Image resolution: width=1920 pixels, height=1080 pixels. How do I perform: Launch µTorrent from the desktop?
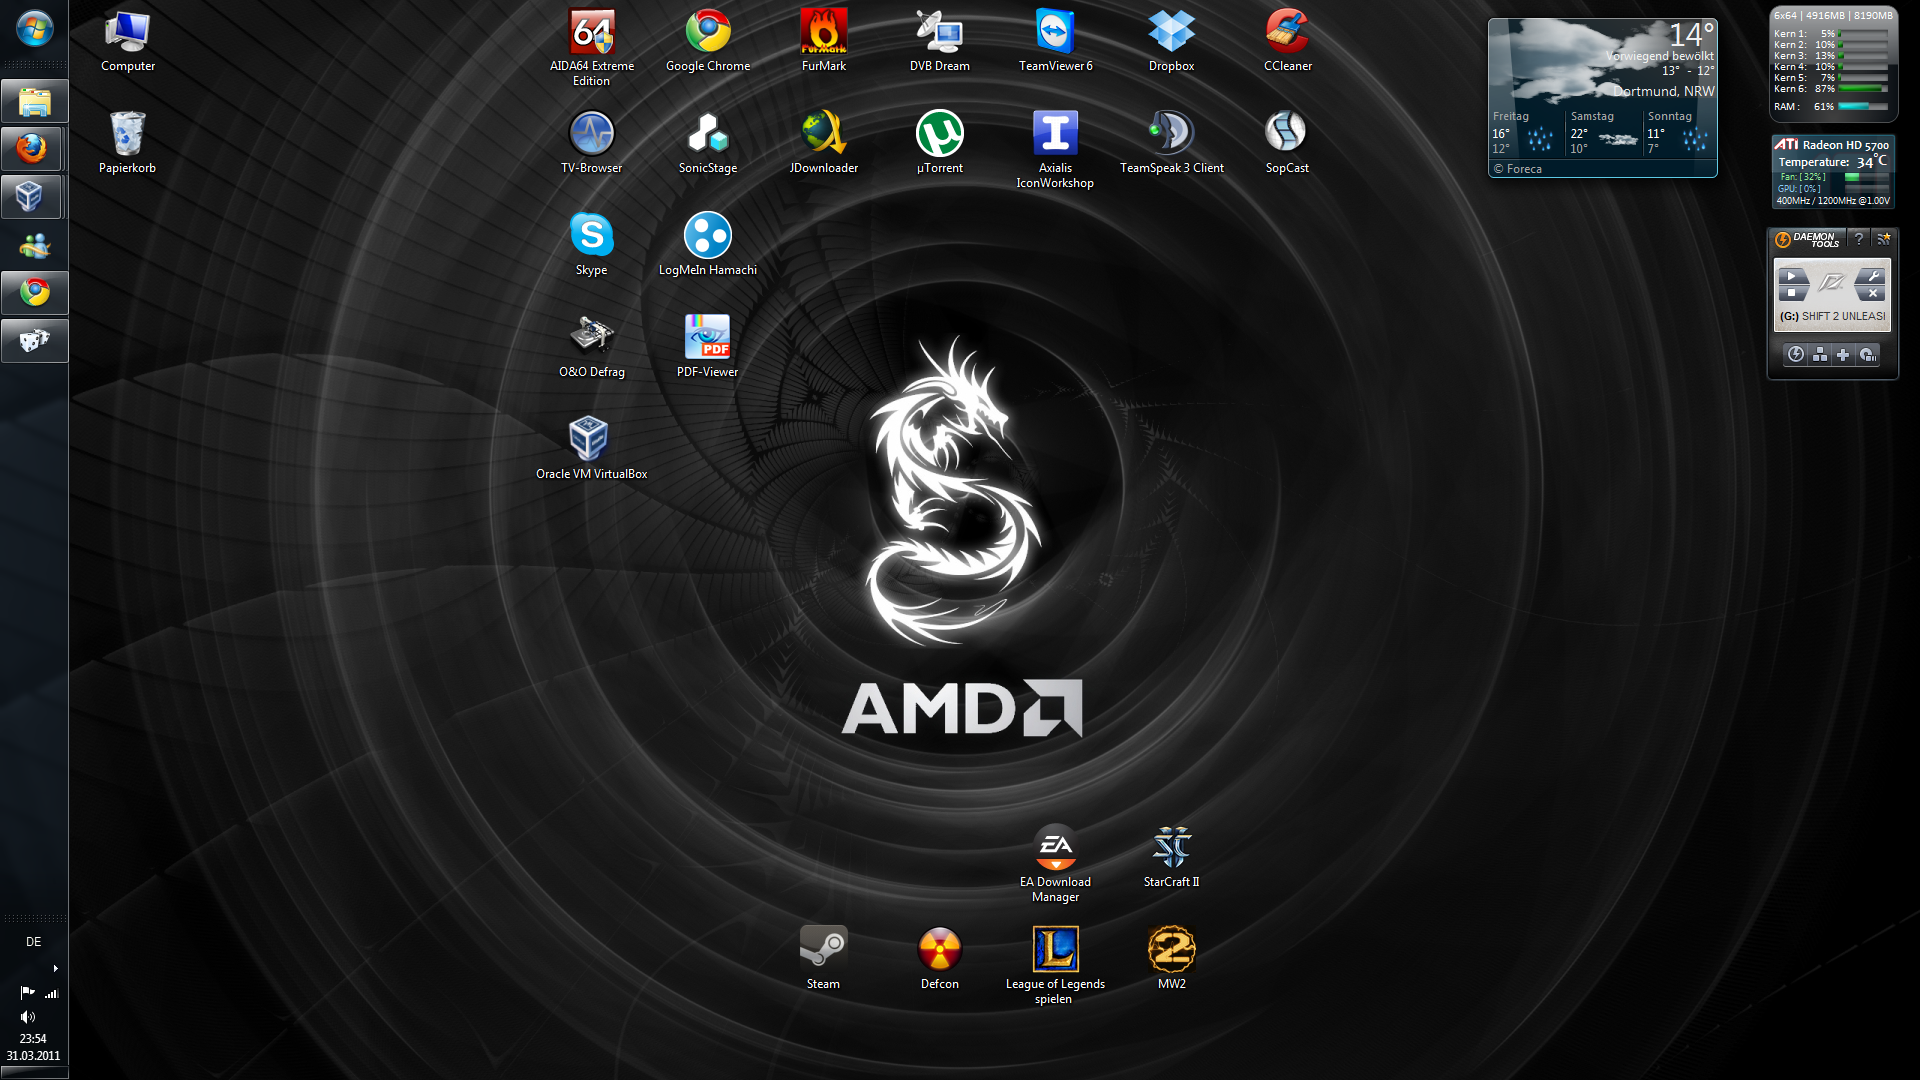coord(939,134)
